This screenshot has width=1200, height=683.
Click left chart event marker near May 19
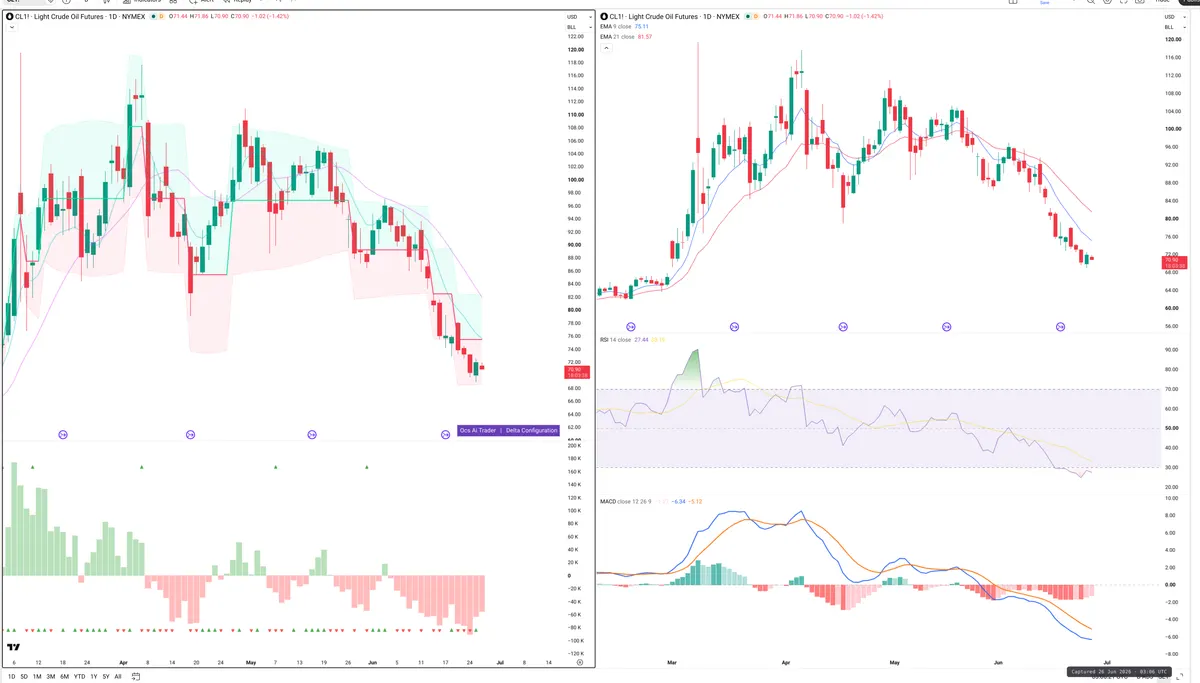[312, 434]
